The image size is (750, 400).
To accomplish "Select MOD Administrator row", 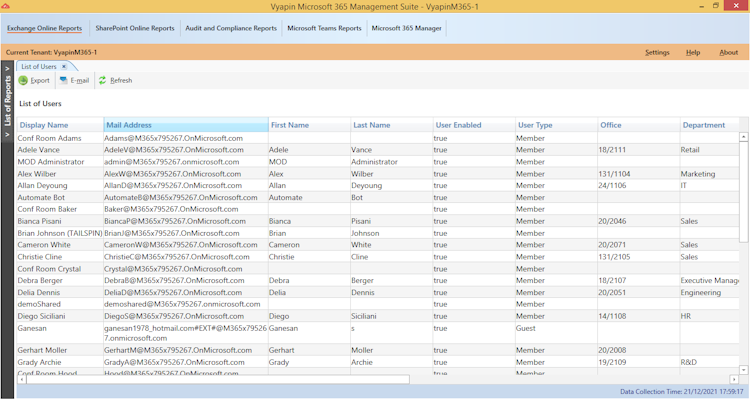I will click(378, 162).
